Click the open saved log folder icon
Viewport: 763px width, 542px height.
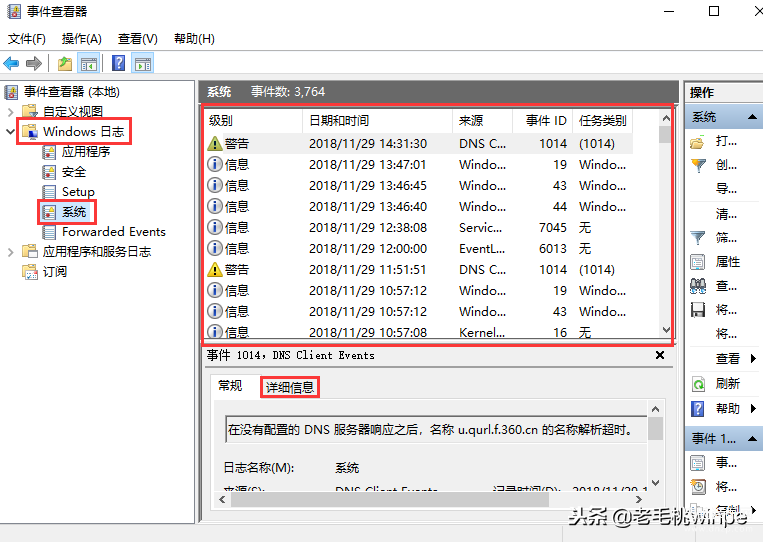[x=697, y=142]
